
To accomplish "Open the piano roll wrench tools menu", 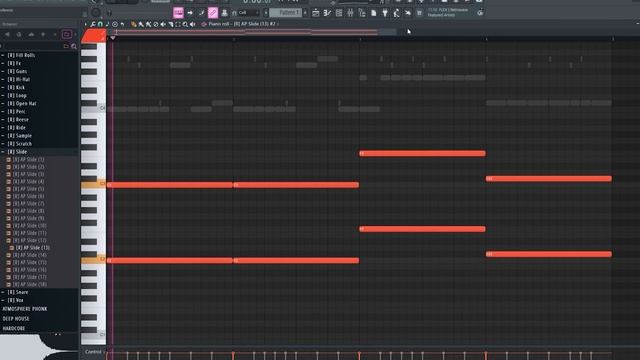I will 93,24.
